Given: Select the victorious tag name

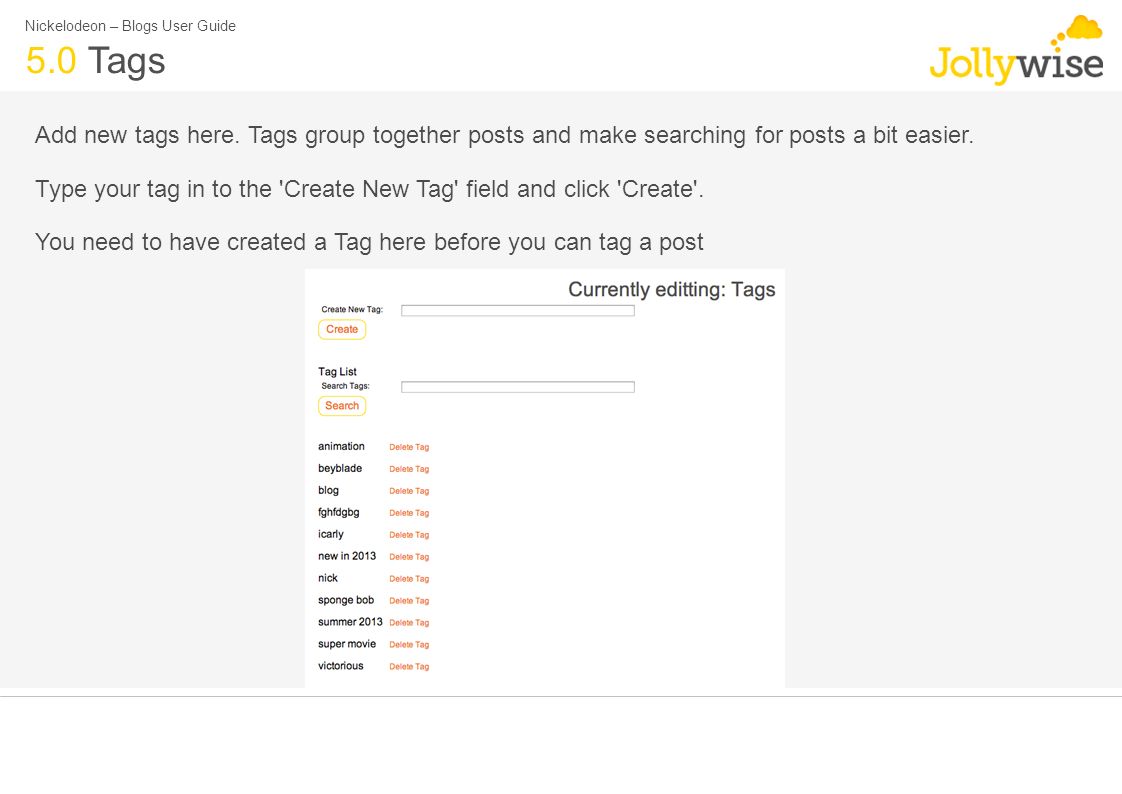Looking at the screenshot, I should tap(341, 666).
